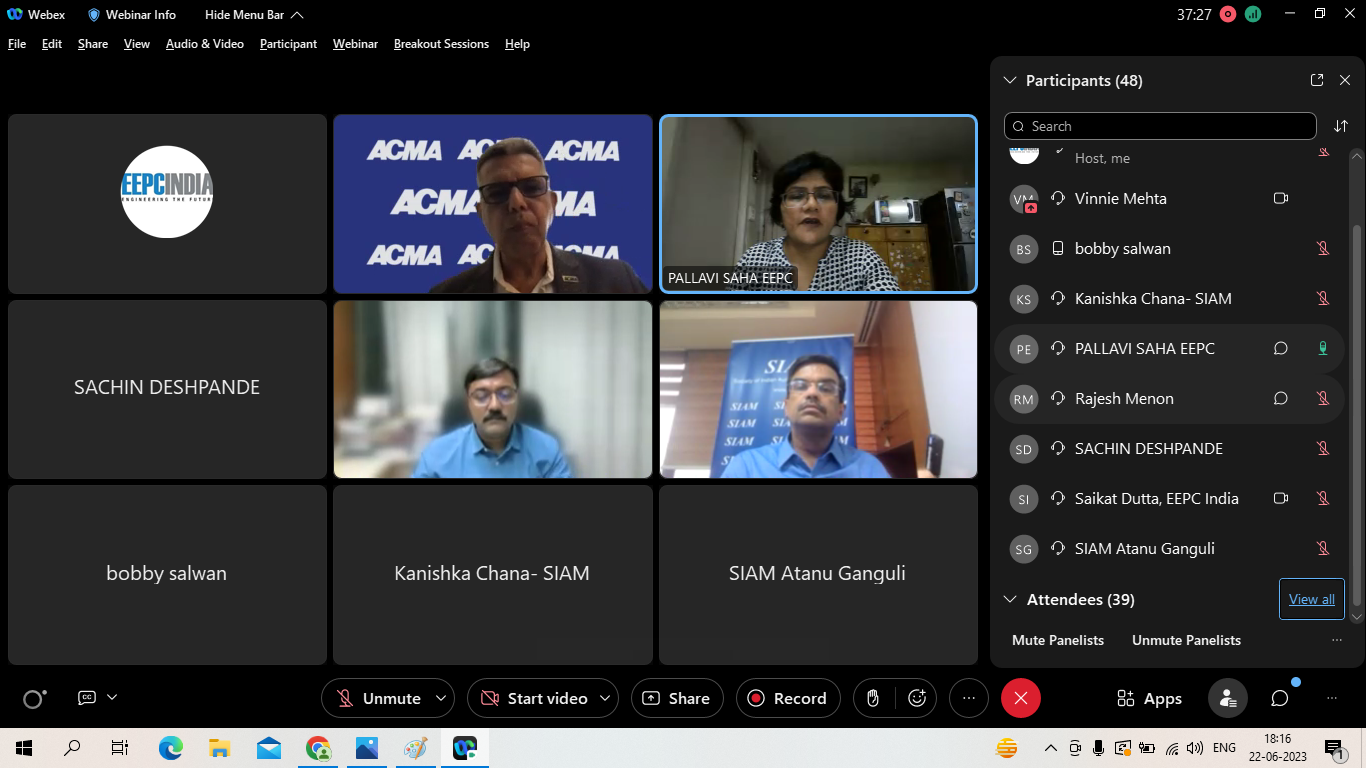
Task: Open the Edit menu
Action: coord(52,44)
